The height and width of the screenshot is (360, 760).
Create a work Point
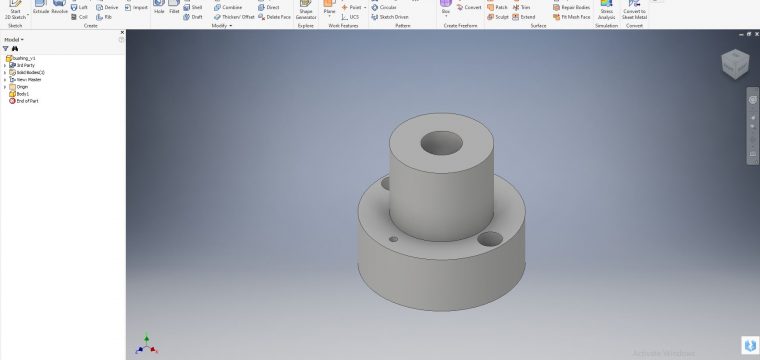(x=351, y=7)
